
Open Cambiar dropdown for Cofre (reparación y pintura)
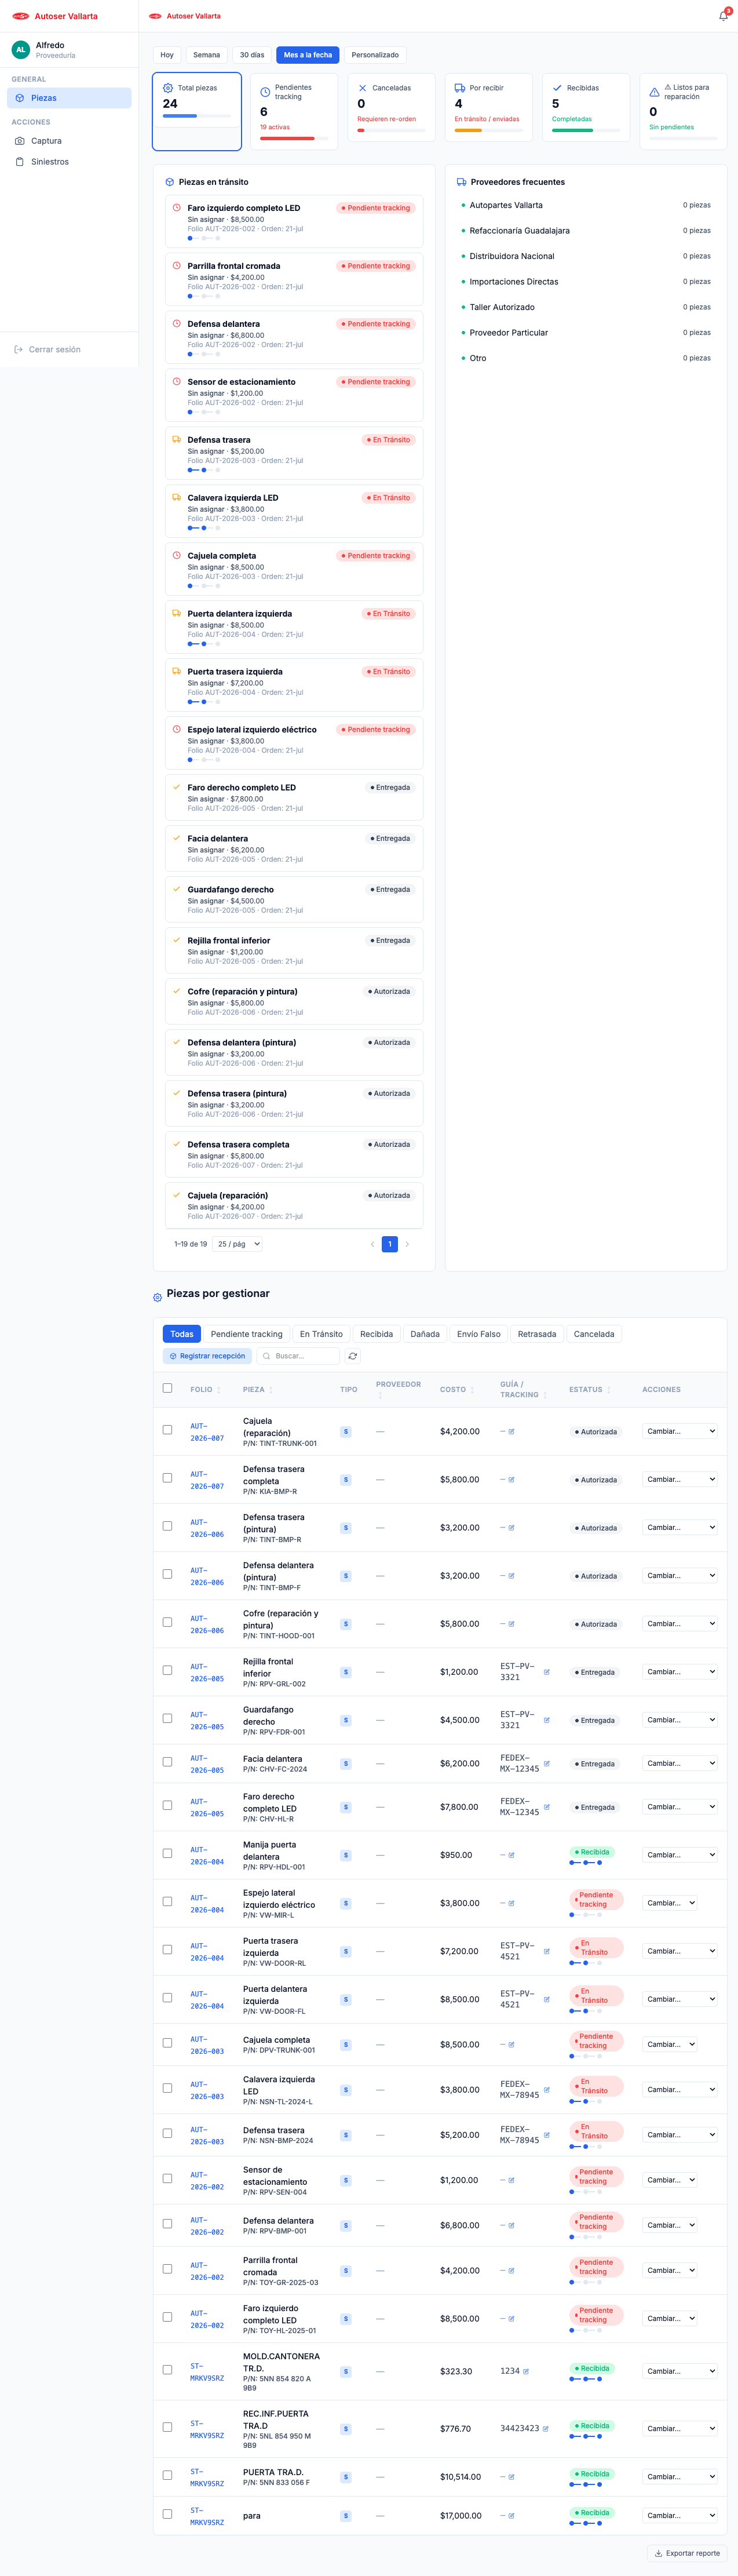coord(680,1624)
